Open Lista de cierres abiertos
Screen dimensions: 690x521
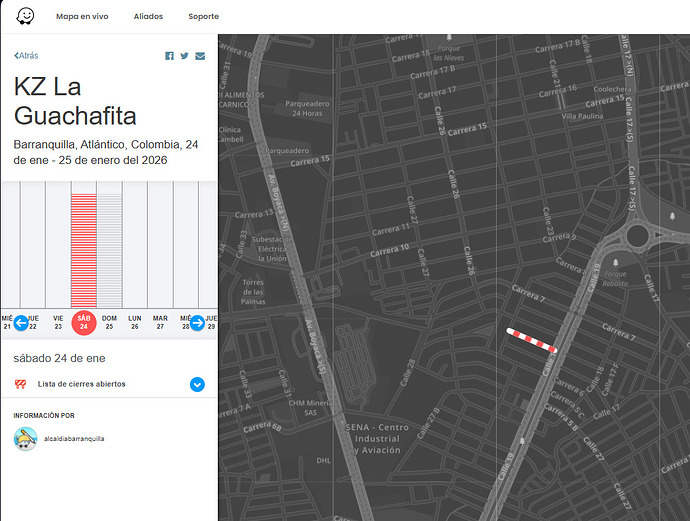pyautogui.click(x=82, y=384)
